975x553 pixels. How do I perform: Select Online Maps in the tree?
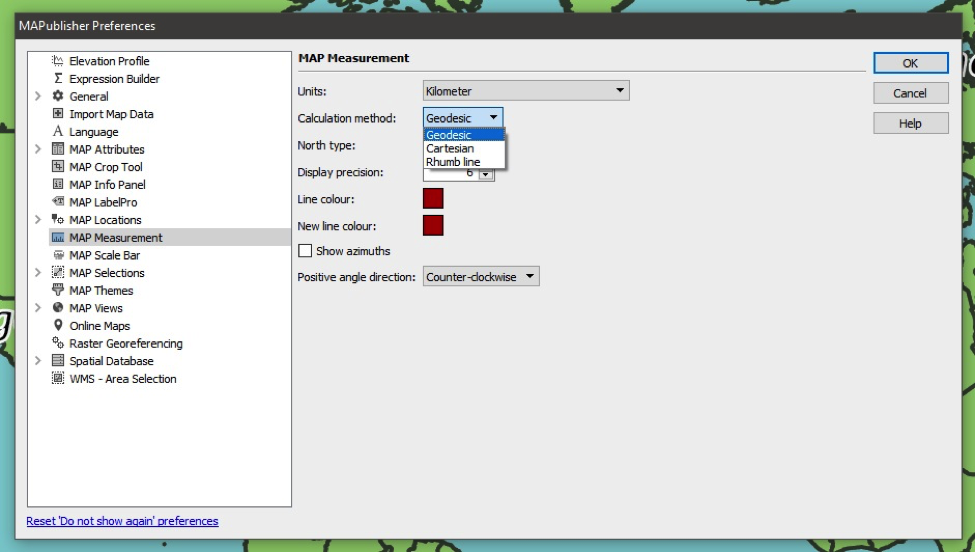[99, 326]
